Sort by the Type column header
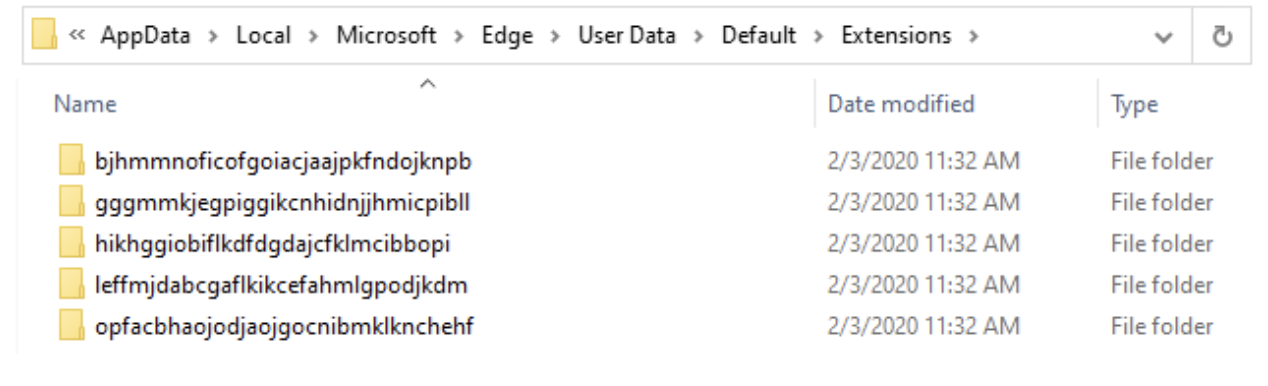Viewport: 1268px width, 386px height. coord(1134,103)
